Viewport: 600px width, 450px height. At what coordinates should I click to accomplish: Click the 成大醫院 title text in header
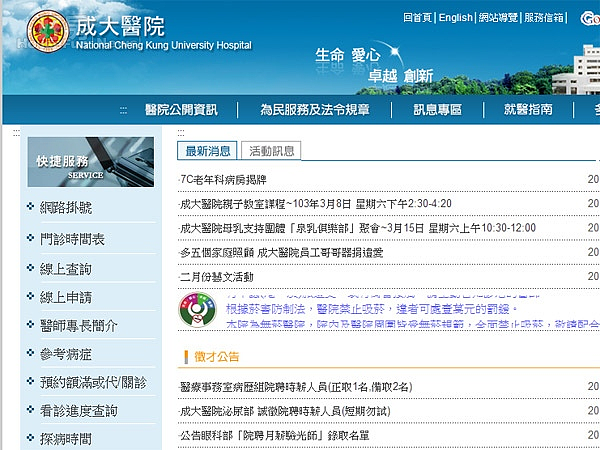pyautogui.click(x=120, y=26)
